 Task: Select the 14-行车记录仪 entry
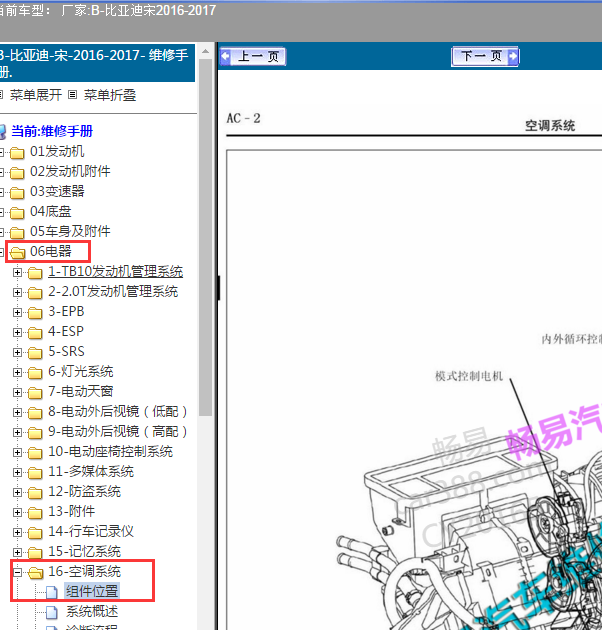point(91,532)
